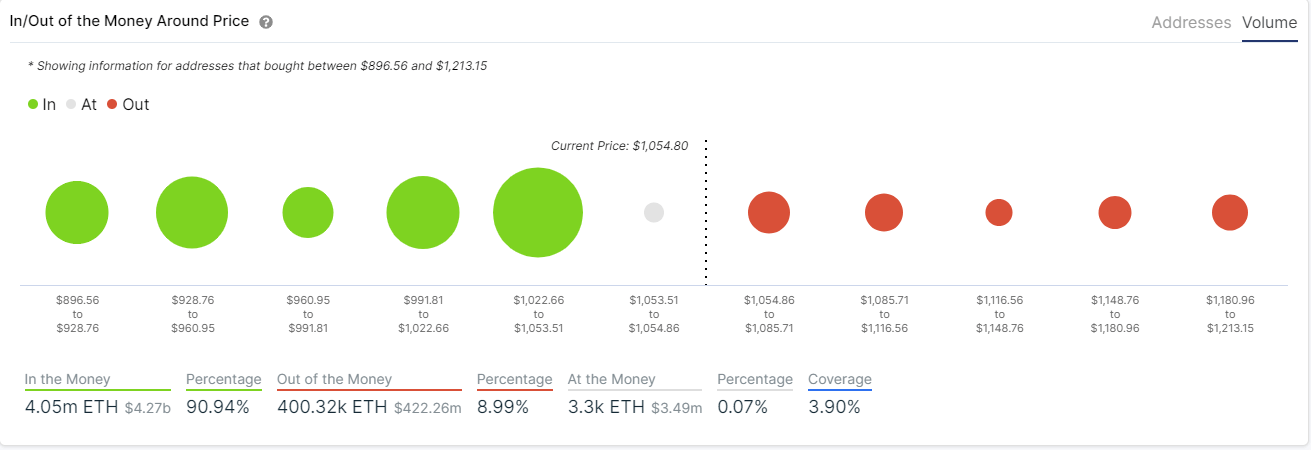1311x450 pixels.
Task: Click the green bubble for $991.81 to $1,022.66
Action: coord(423,213)
